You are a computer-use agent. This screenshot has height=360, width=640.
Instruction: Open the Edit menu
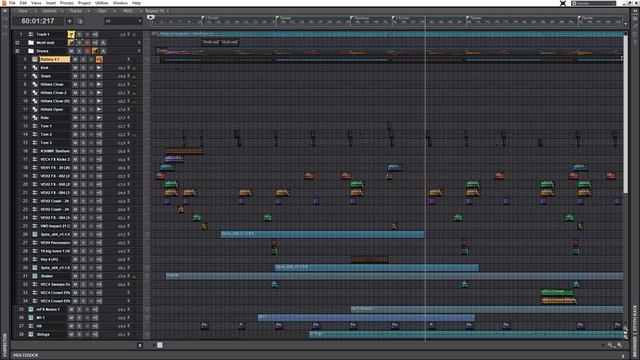[x=23, y=3]
